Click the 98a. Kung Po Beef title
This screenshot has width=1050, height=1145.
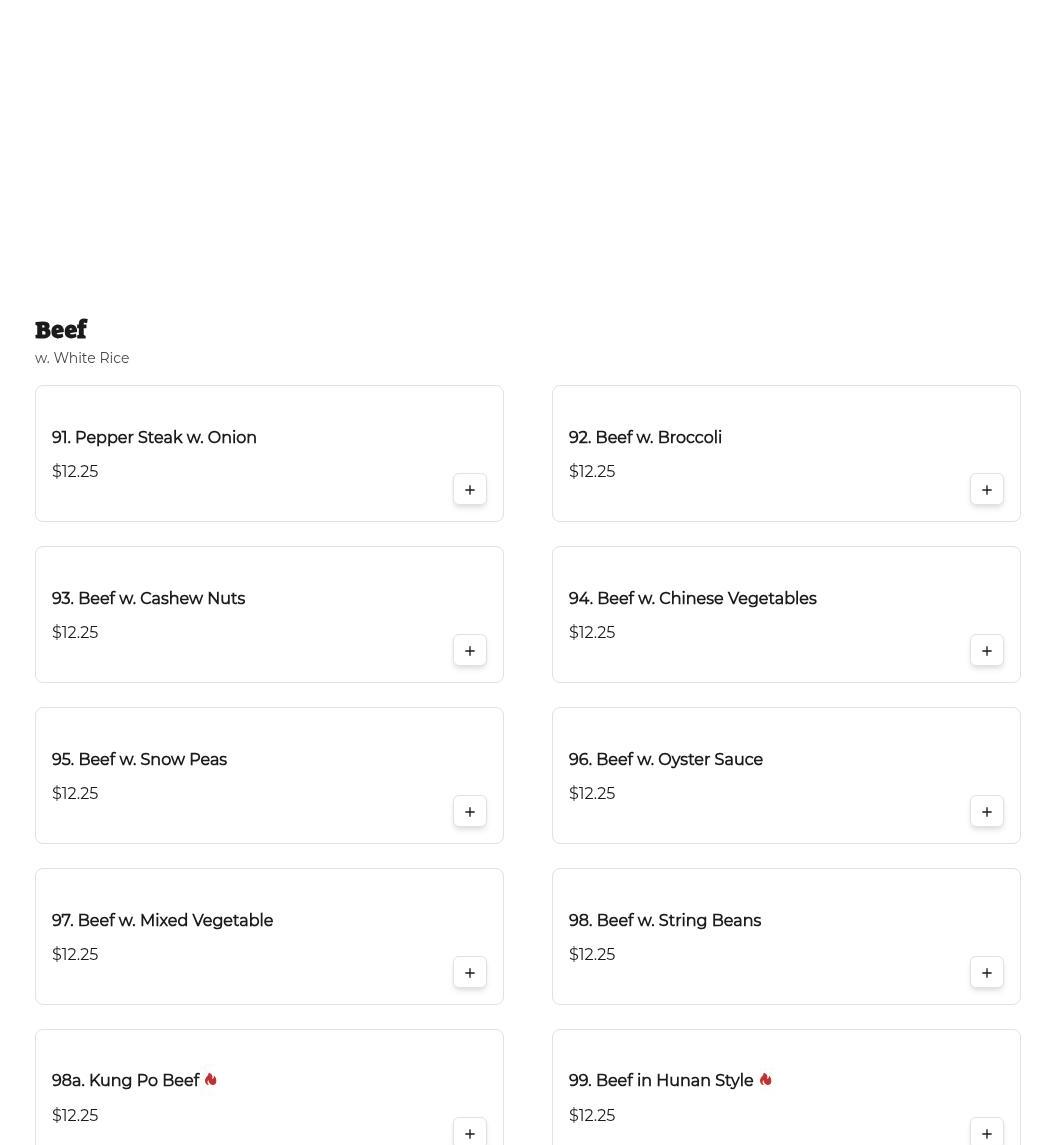125,1081
